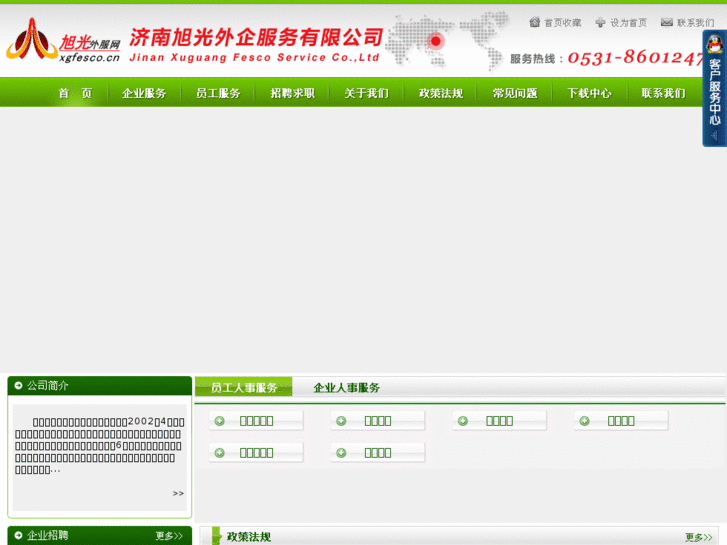Click the QQ penguin icon on the side panel
727x545 pixels.
pyautogui.click(x=715, y=45)
